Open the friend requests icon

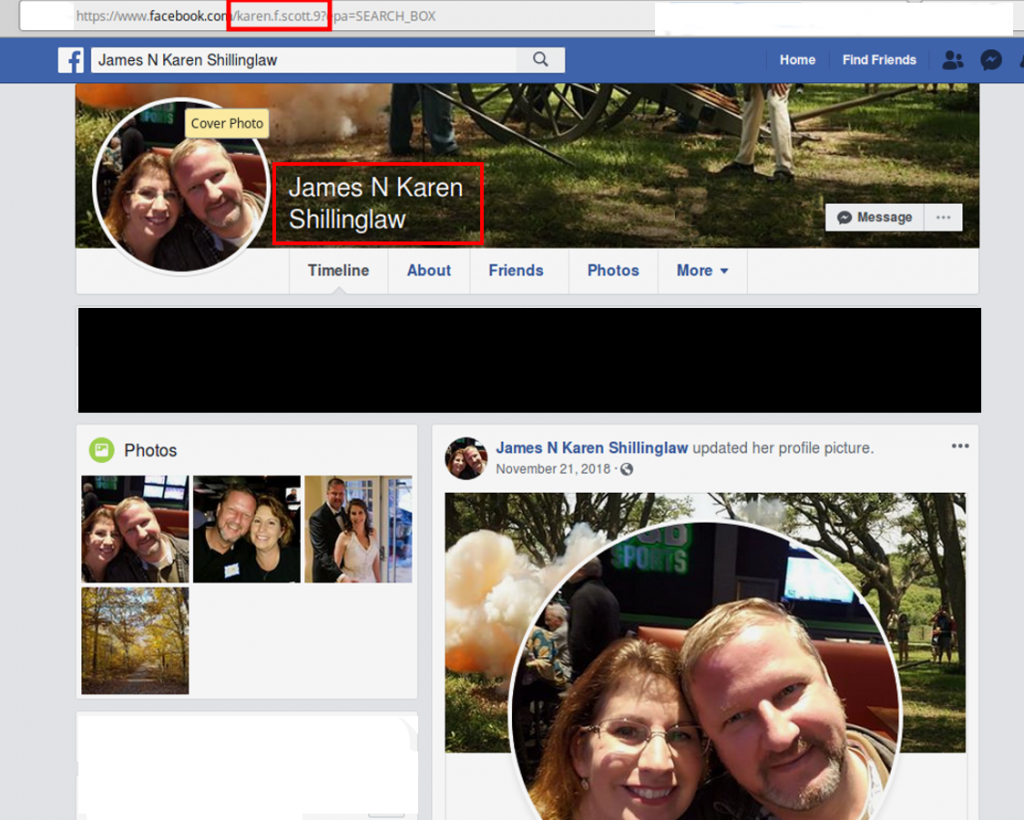point(952,60)
